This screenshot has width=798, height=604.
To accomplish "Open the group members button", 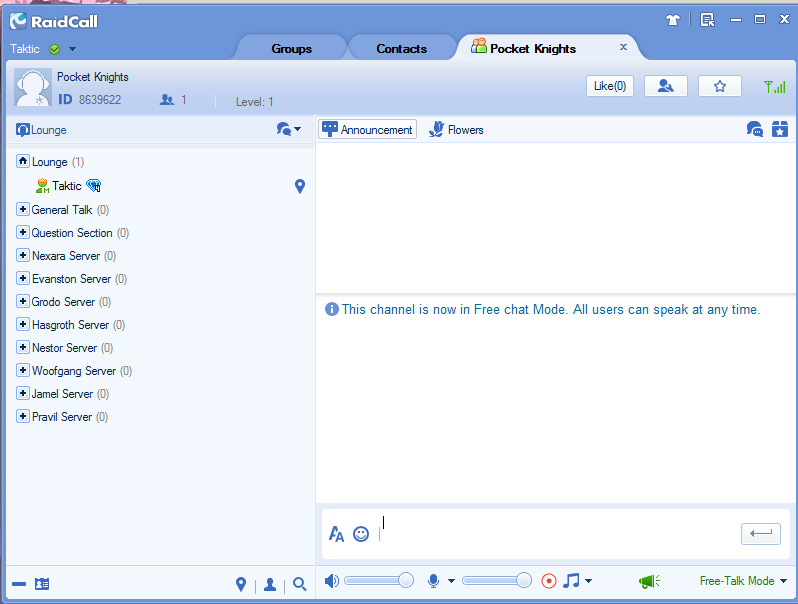I will (666, 86).
